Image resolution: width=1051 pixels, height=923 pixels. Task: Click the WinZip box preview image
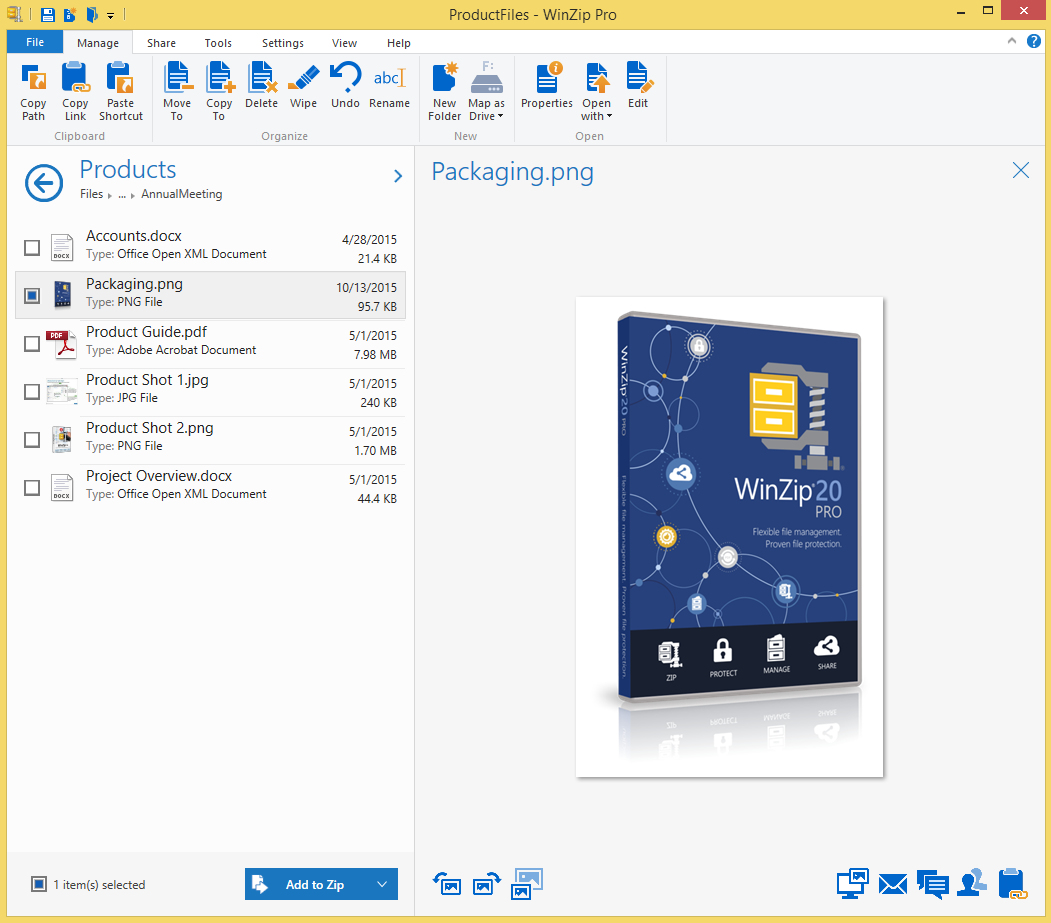tap(729, 536)
